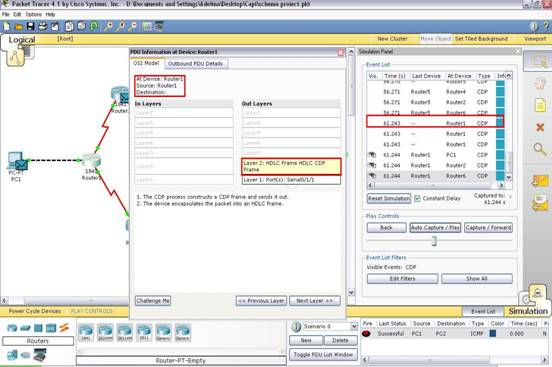Click the blue color swatch in PDU list
Screen dimensions: 552x367
[493, 333]
